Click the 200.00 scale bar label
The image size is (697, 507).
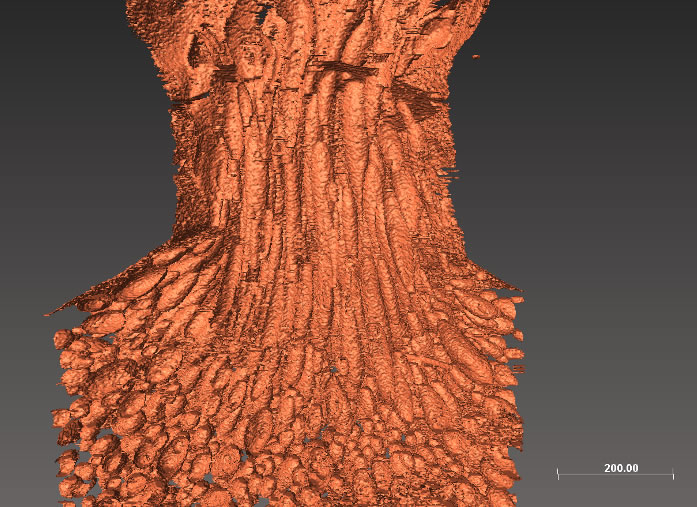click(621, 468)
